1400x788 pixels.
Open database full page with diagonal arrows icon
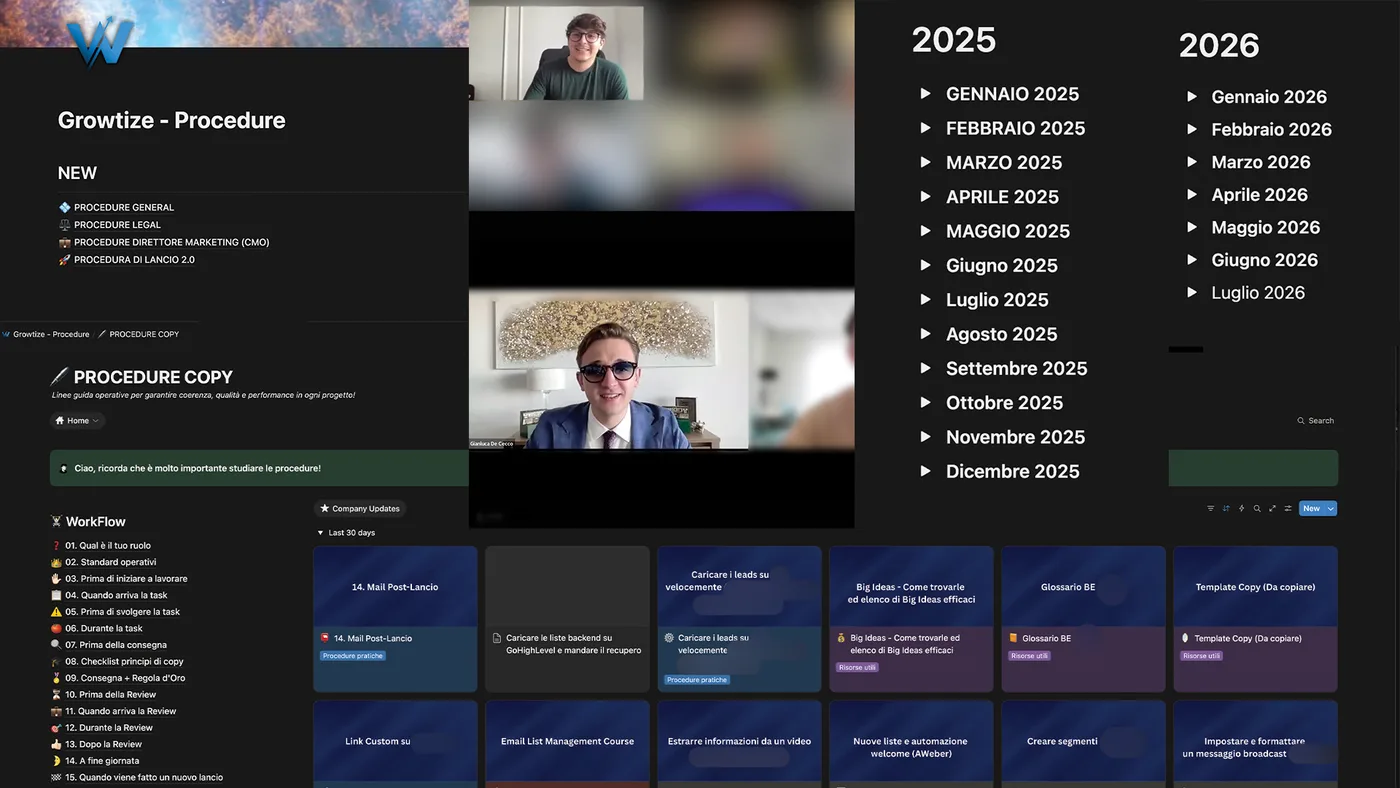(x=1272, y=509)
